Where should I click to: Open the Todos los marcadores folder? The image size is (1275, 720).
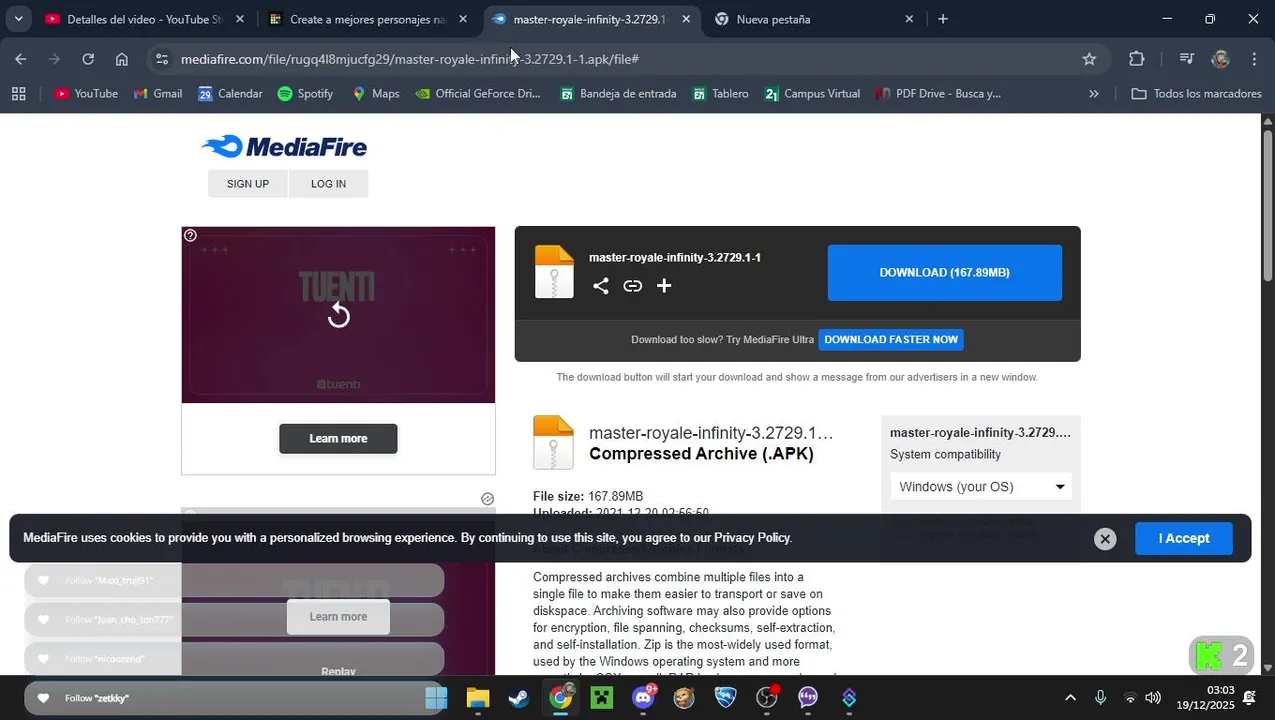[x=1196, y=94]
